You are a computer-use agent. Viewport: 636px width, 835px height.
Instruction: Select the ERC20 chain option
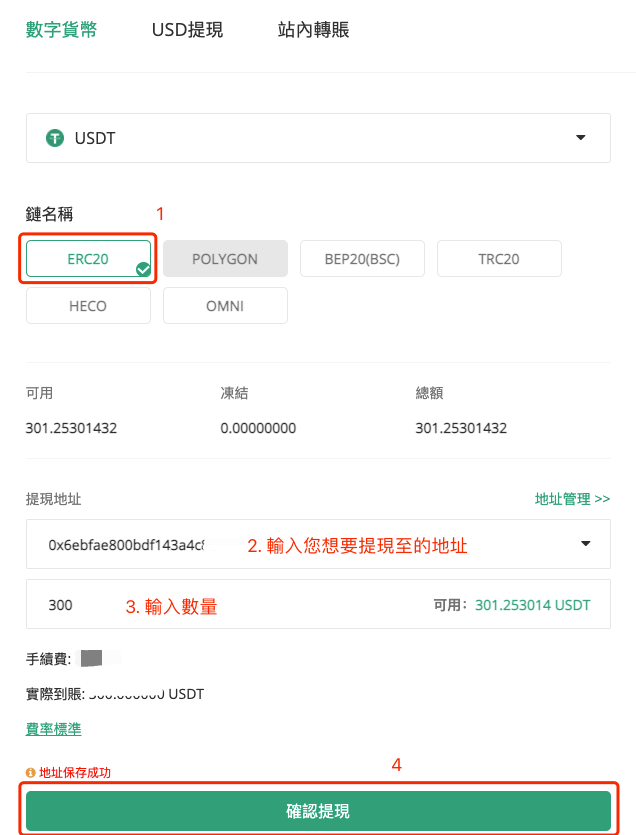pyautogui.click(x=88, y=258)
